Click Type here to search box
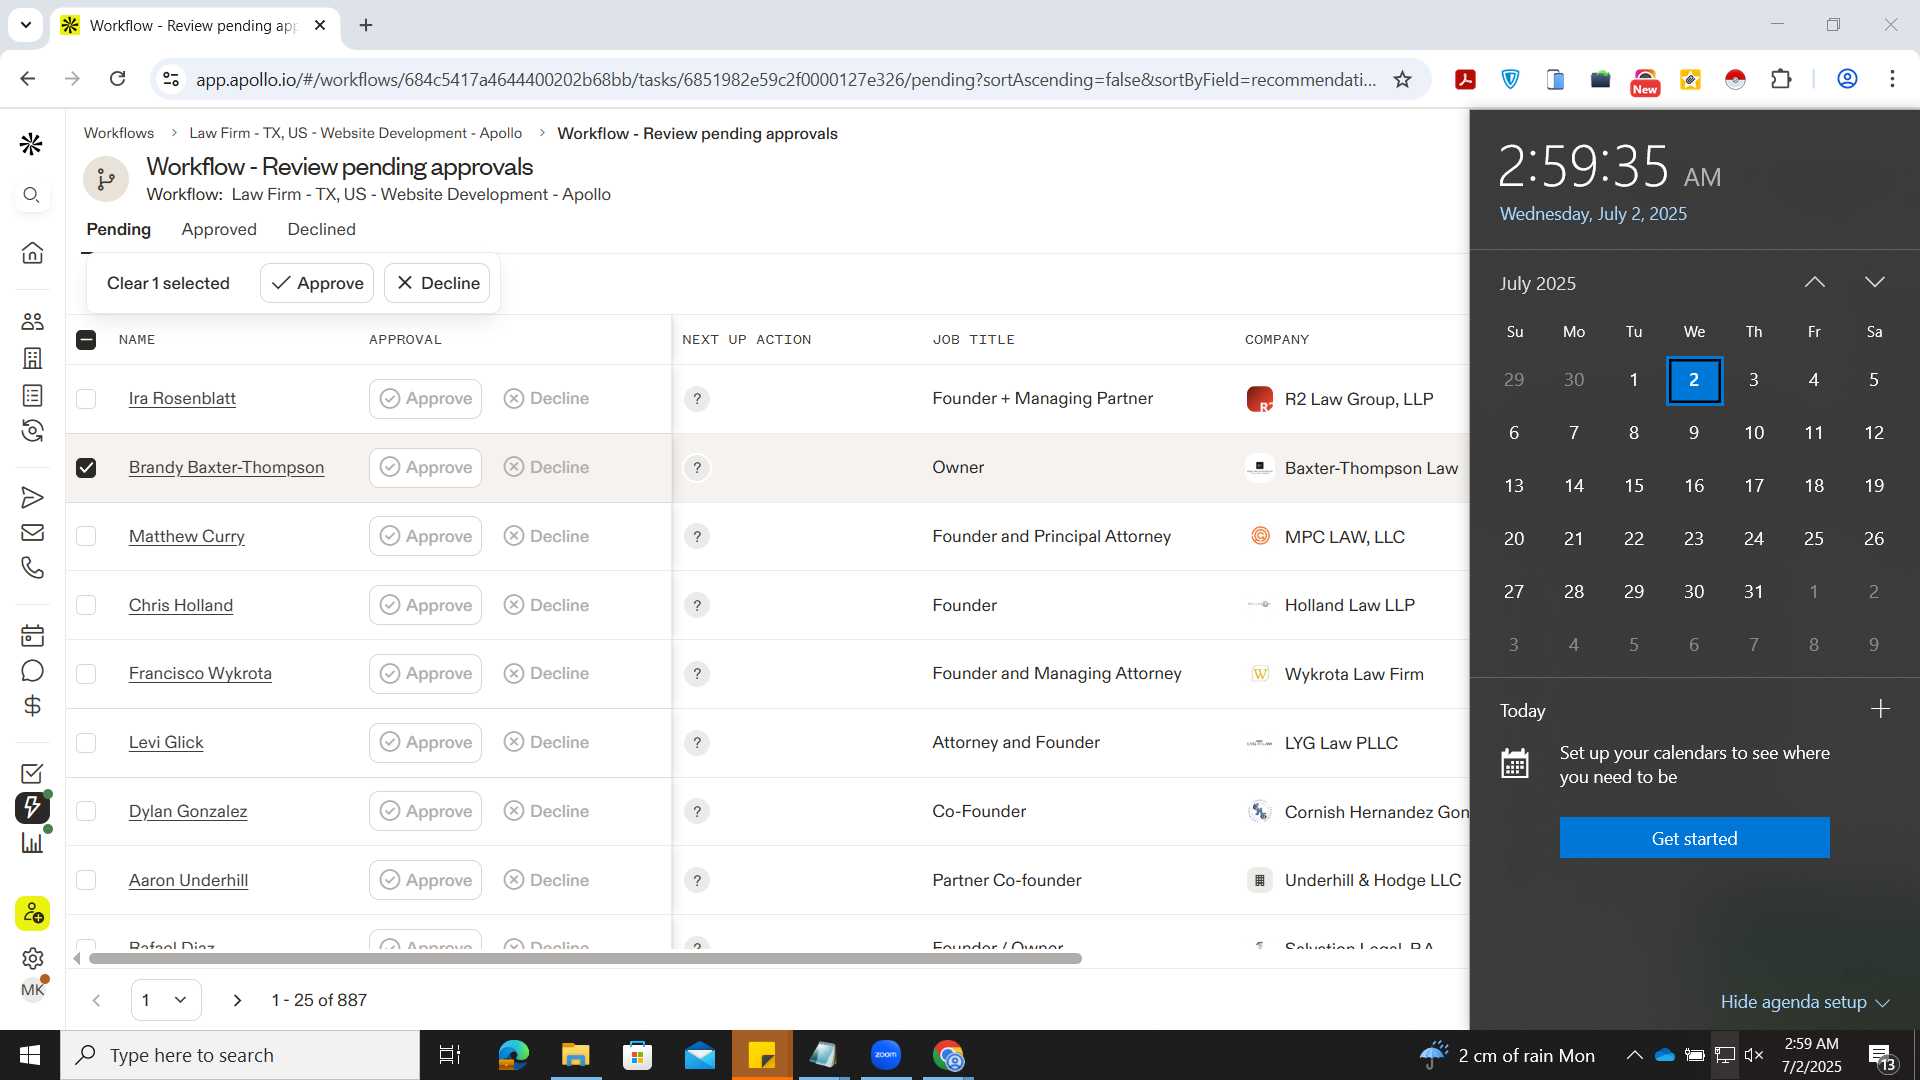The image size is (1920, 1080). pyautogui.click(x=240, y=1055)
